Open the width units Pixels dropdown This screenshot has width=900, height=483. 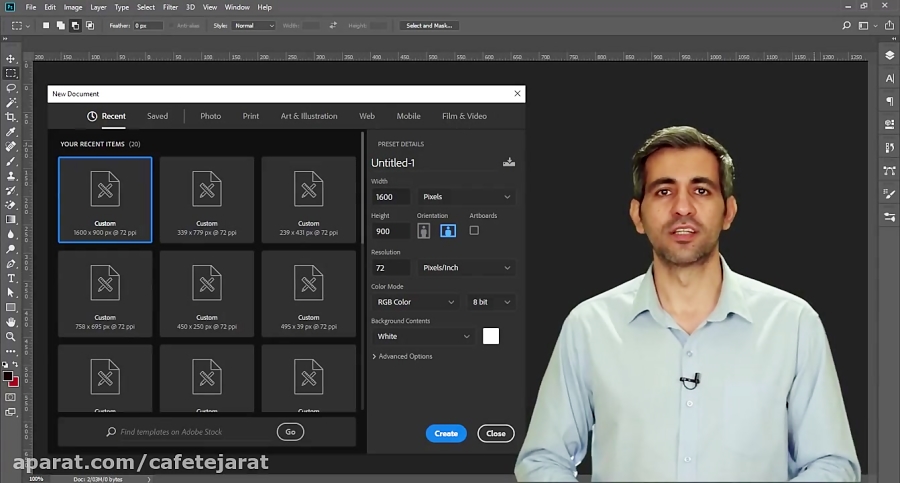[466, 197]
